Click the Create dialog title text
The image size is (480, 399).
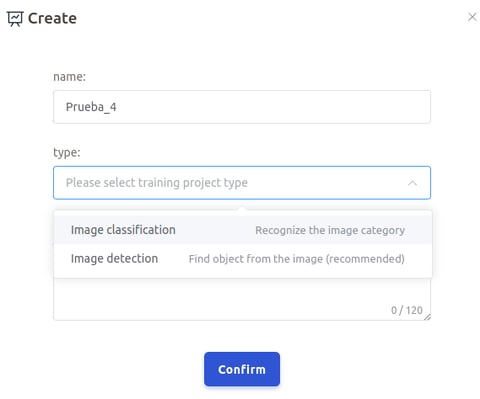click(52, 18)
